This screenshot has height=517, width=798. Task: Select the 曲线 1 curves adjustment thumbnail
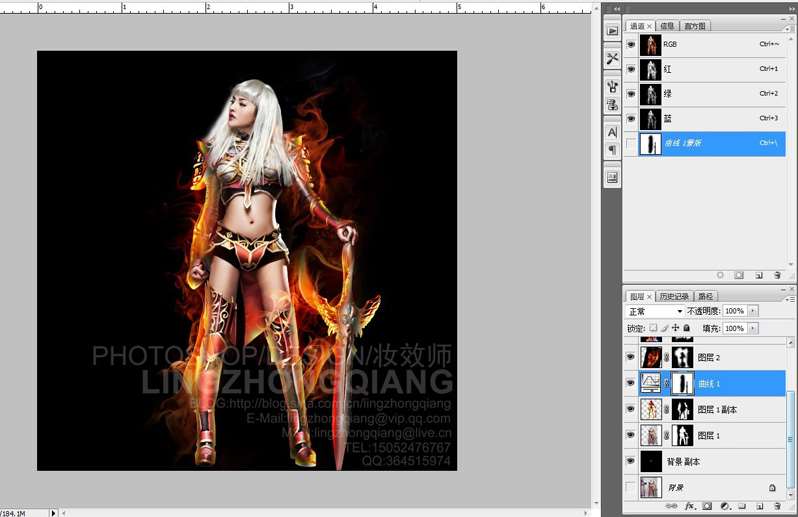651,383
